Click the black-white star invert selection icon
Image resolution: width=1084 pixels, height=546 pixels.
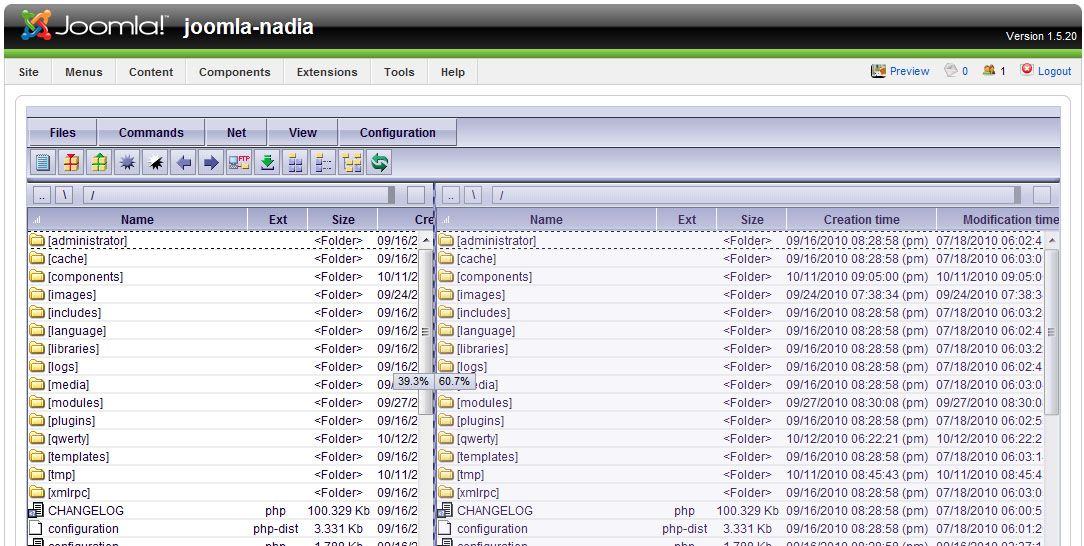(155, 163)
